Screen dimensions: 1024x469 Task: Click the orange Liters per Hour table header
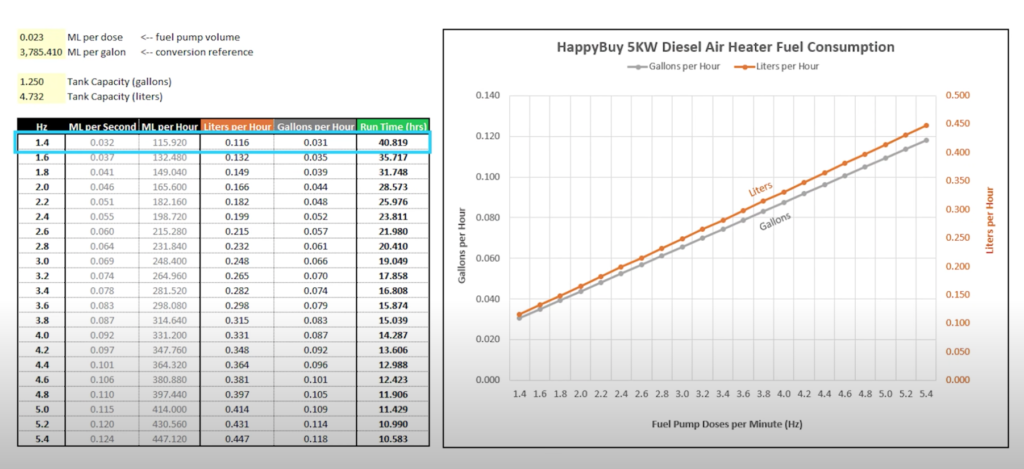point(237,127)
